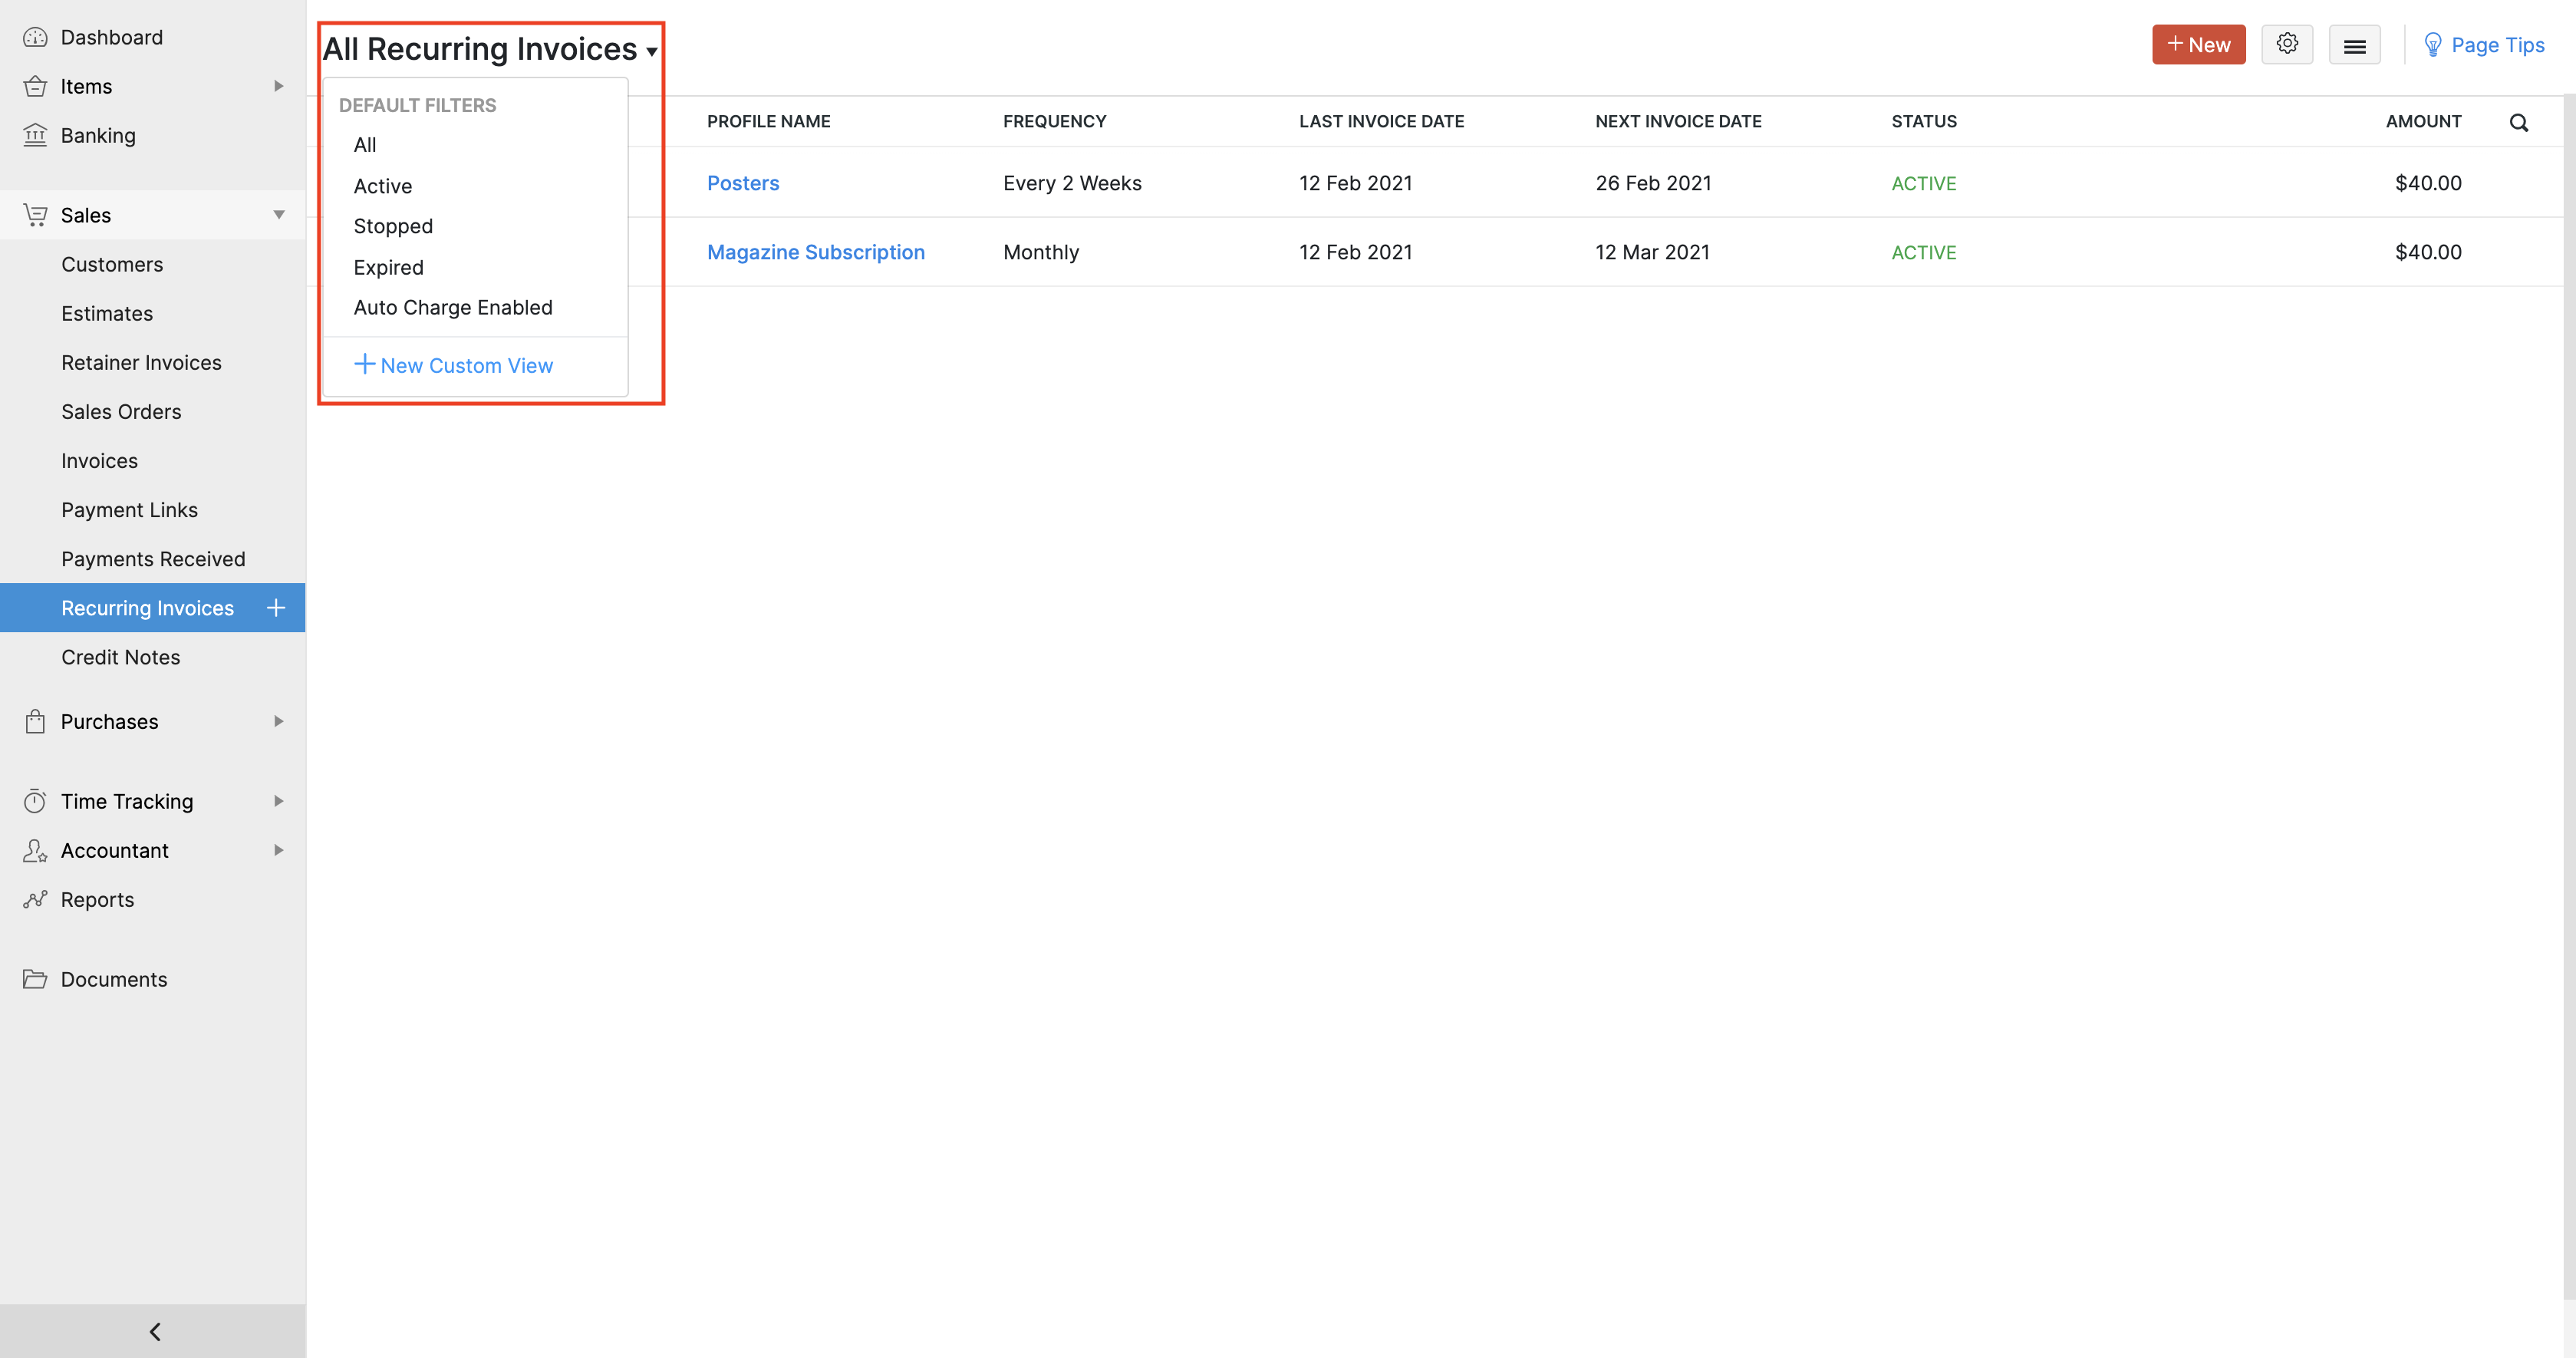2576x1358 pixels.
Task: Open Reports in the sidebar
Action: coord(97,899)
